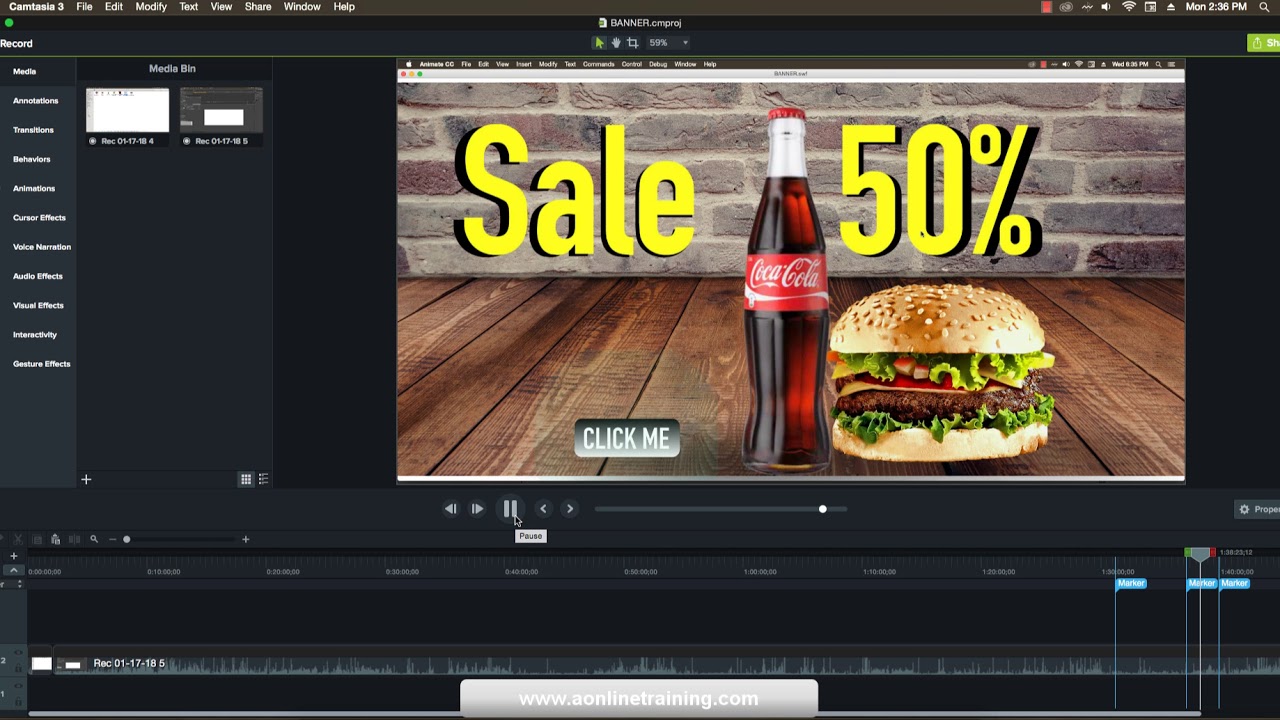Screen dimensions: 1280x720
Task: Collapse the marker track chevron
Action: coord(14,570)
